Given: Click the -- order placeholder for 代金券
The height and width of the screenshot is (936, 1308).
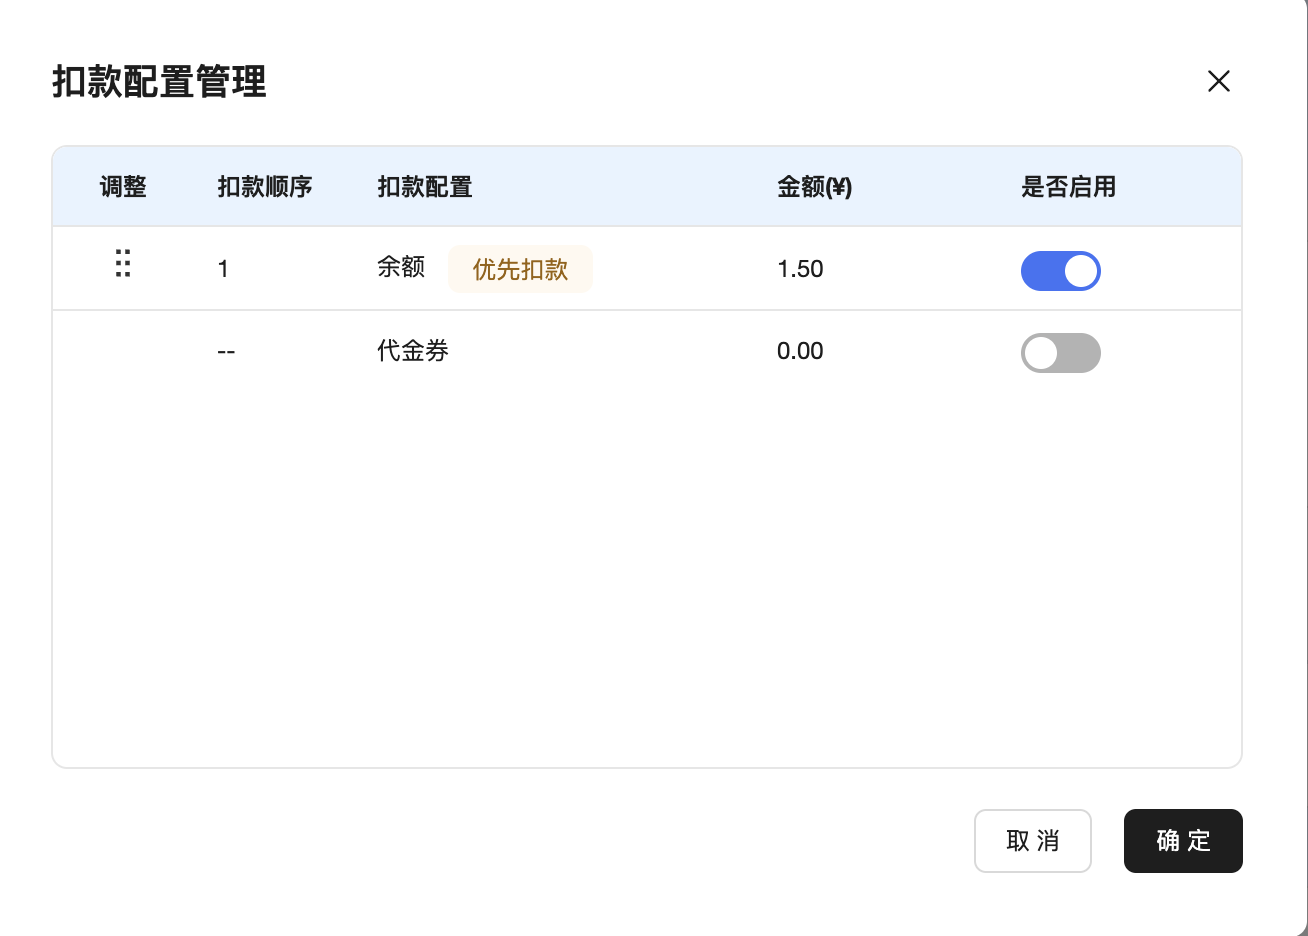Looking at the screenshot, I should click(226, 352).
